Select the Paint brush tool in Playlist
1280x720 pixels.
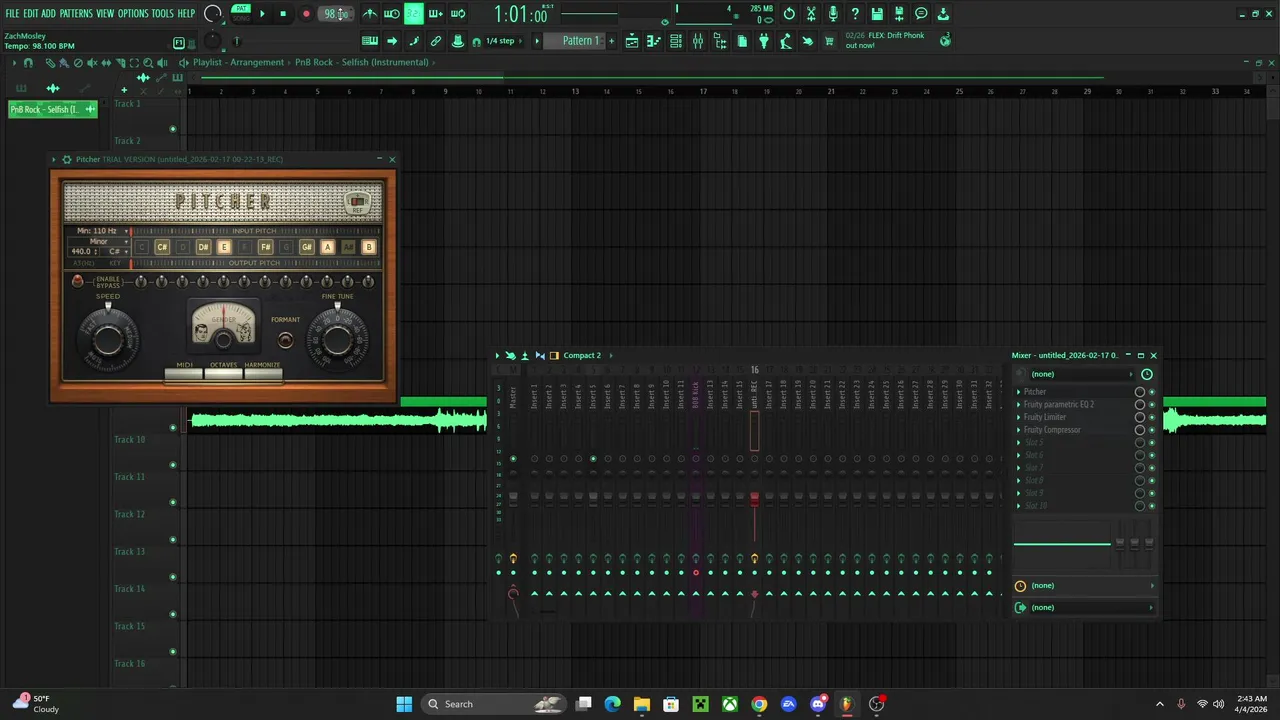pyautogui.click(x=64, y=62)
